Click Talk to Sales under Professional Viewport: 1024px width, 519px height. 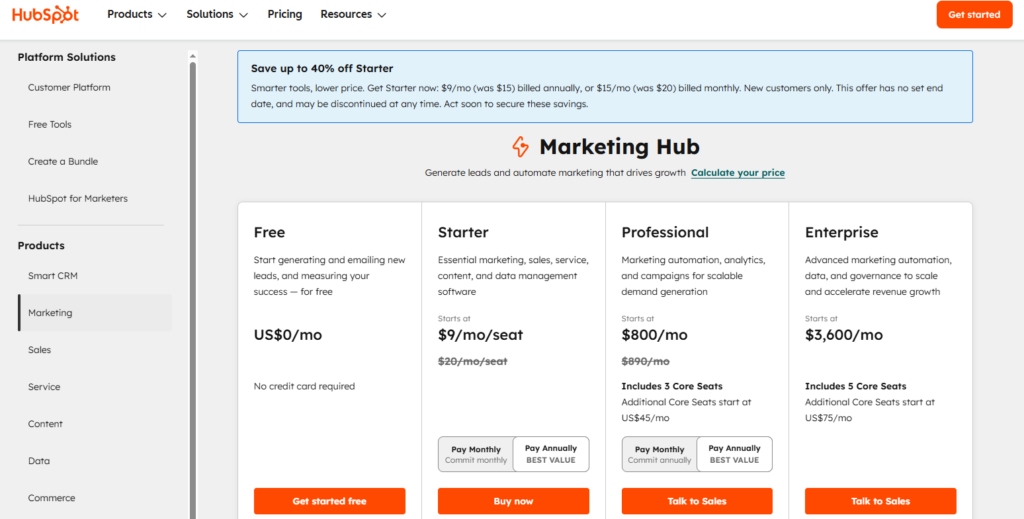[697, 501]
